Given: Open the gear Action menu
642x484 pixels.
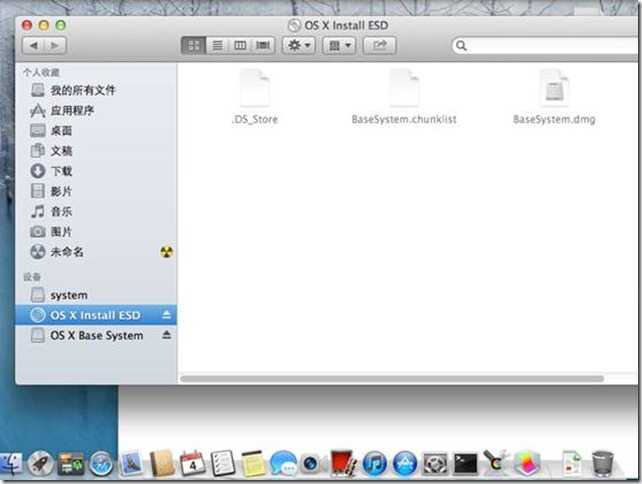Looking at the screenshot, I should coord(299,45).
